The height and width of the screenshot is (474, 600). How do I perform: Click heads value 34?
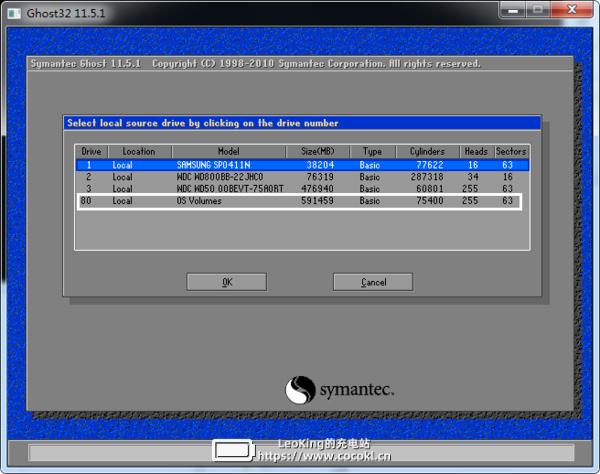(473, 177)
